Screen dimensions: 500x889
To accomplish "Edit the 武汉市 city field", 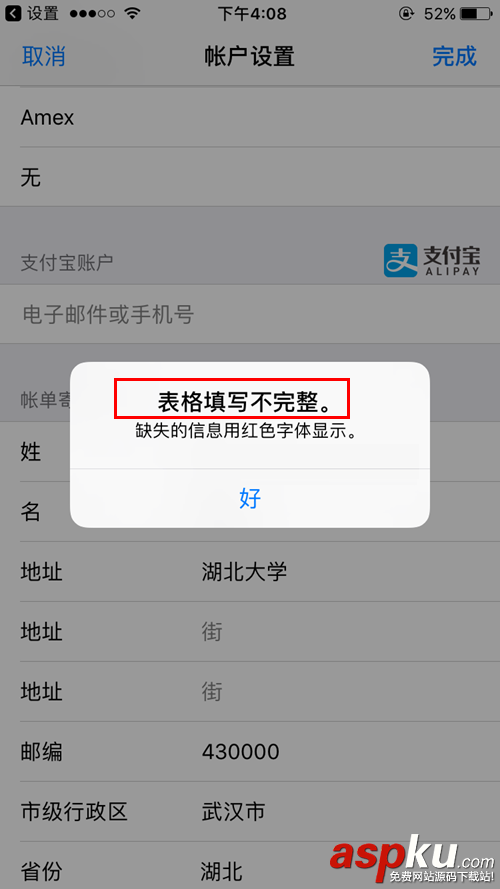I will [x=250, y=812].
